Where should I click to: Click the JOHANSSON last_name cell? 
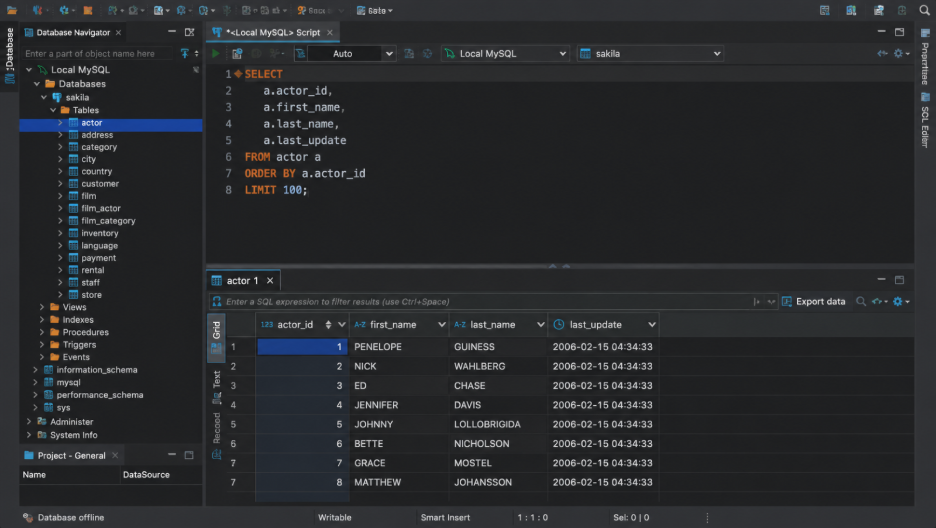click(x=498, y=482)
